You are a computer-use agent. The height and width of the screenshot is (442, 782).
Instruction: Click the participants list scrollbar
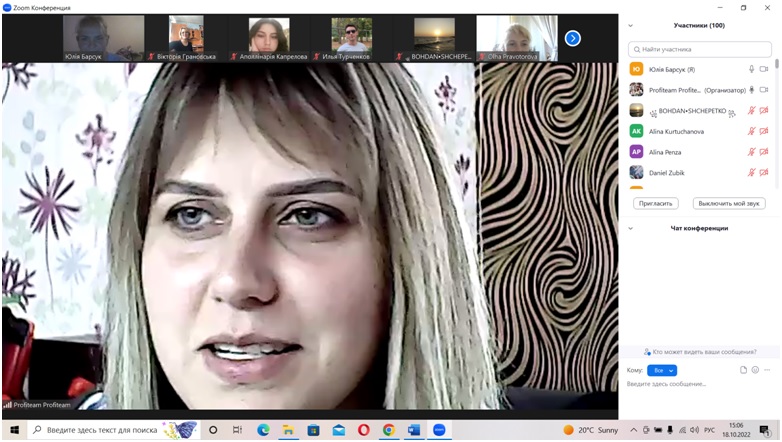coord(777,64)
